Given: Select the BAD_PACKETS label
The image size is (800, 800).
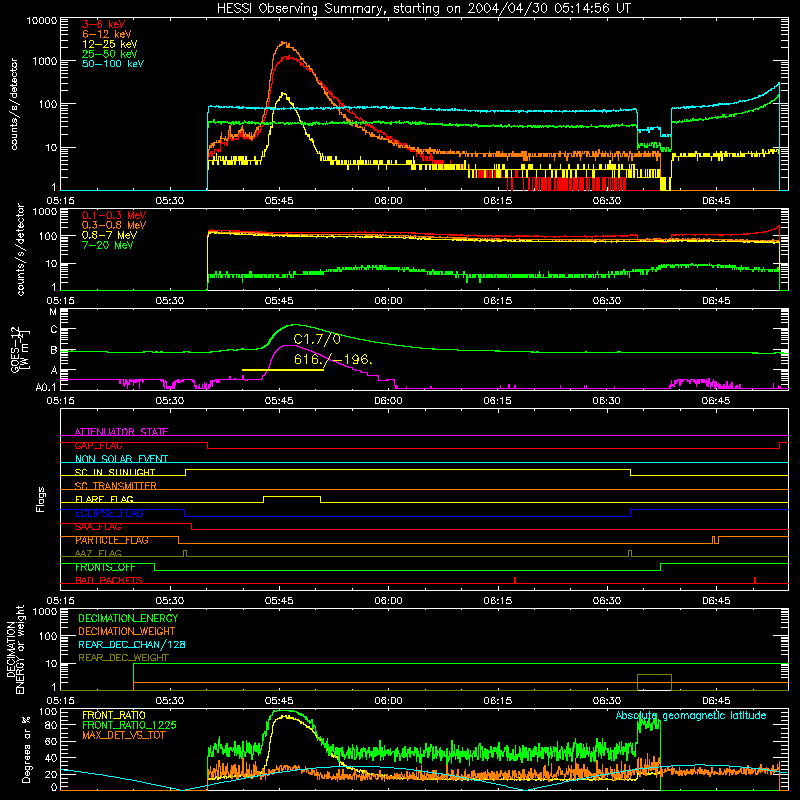Looking at the screenshot, I should click(109, 580).
